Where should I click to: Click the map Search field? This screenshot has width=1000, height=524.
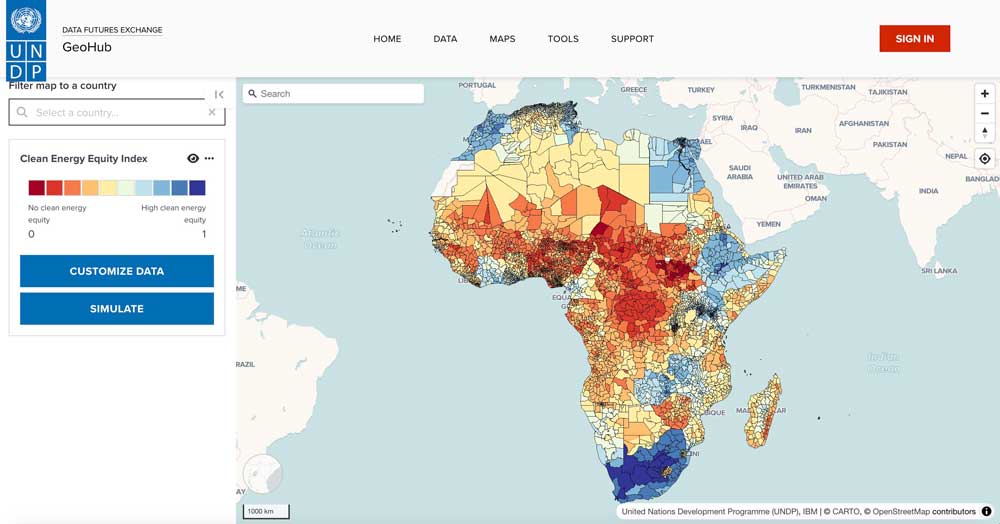pyautogui.click(x=333, y=94)
